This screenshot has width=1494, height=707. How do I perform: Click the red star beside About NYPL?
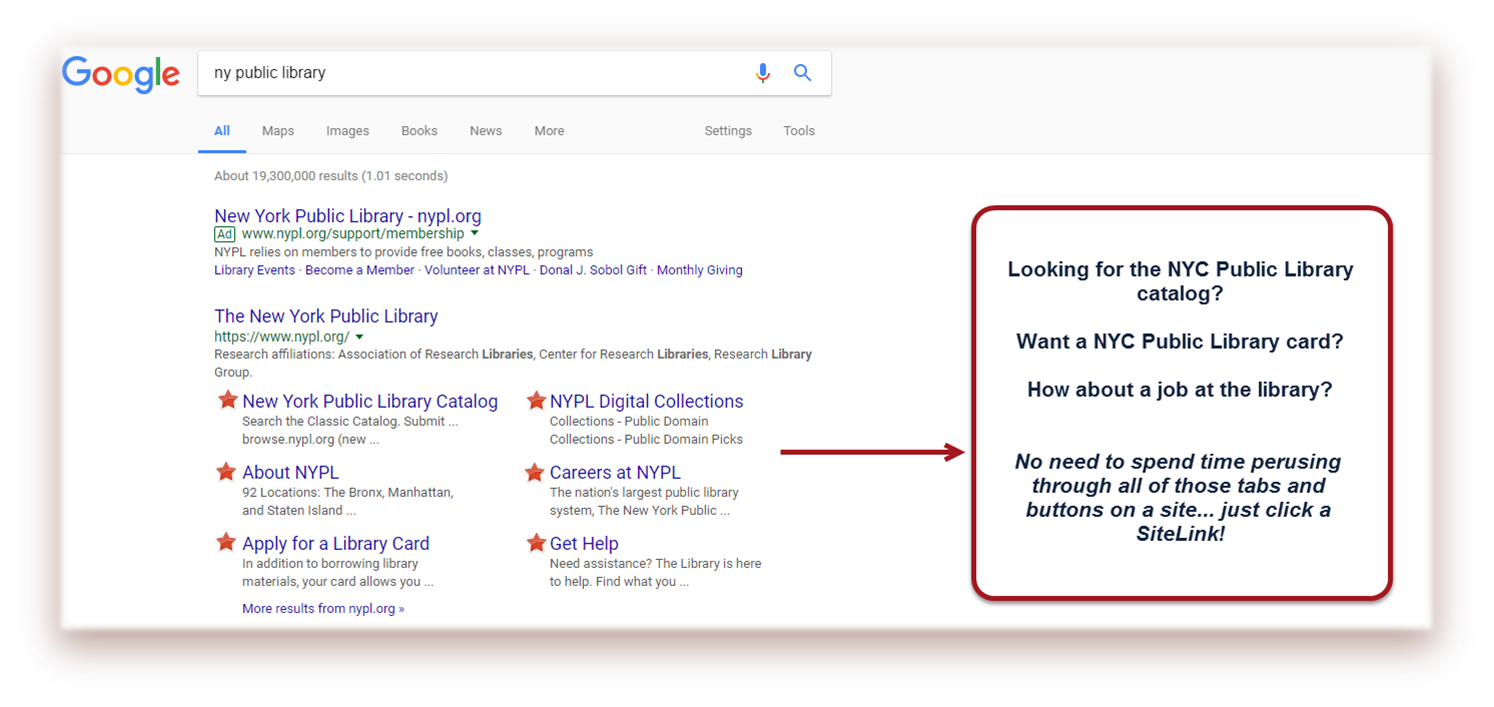[228, 472]
